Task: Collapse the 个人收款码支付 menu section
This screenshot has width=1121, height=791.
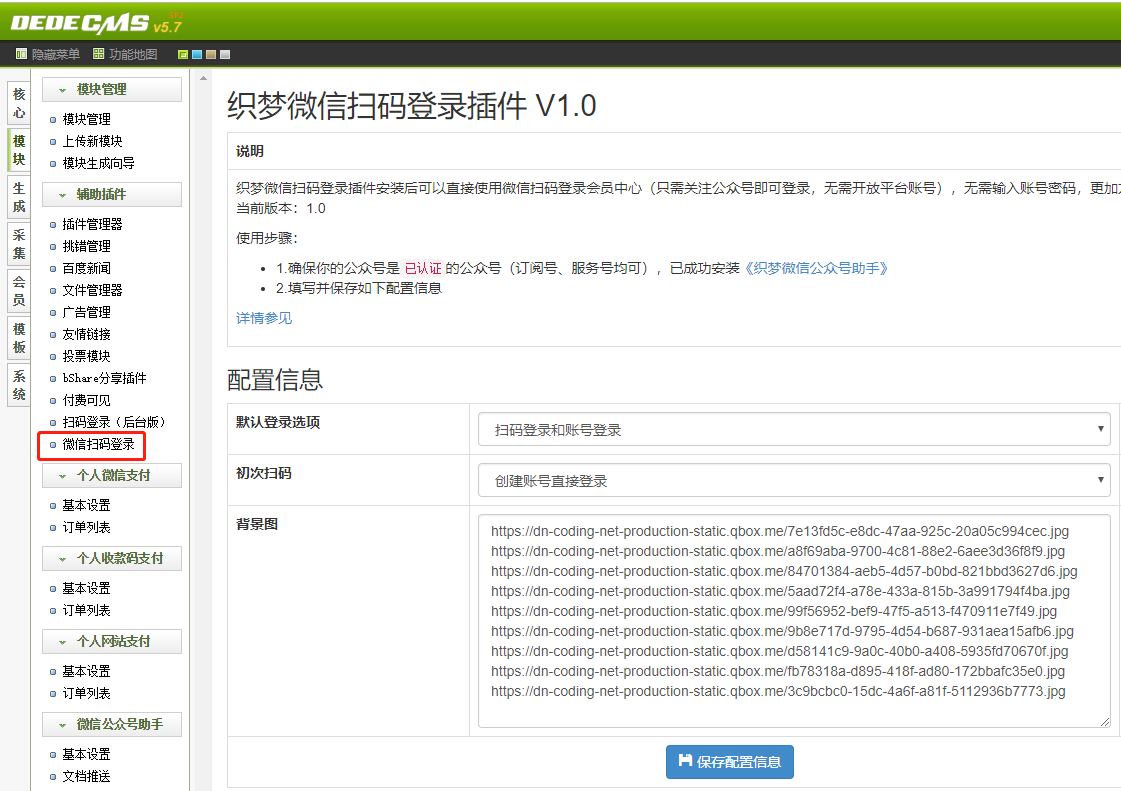Action: [x=112, y=558]
